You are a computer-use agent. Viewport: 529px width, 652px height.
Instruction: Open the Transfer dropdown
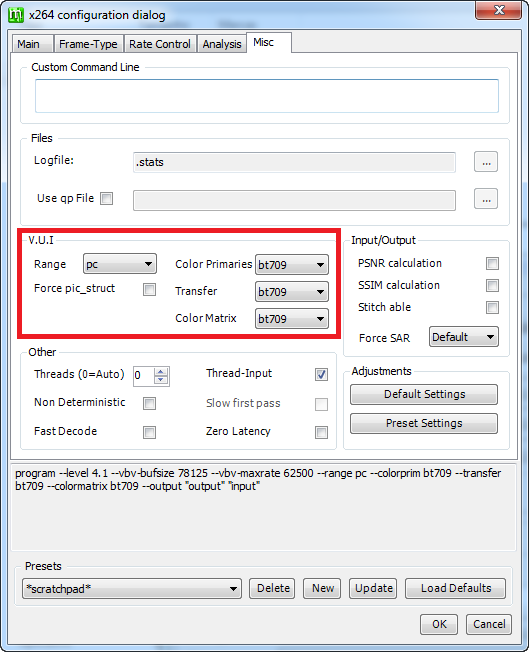[292, 292]
